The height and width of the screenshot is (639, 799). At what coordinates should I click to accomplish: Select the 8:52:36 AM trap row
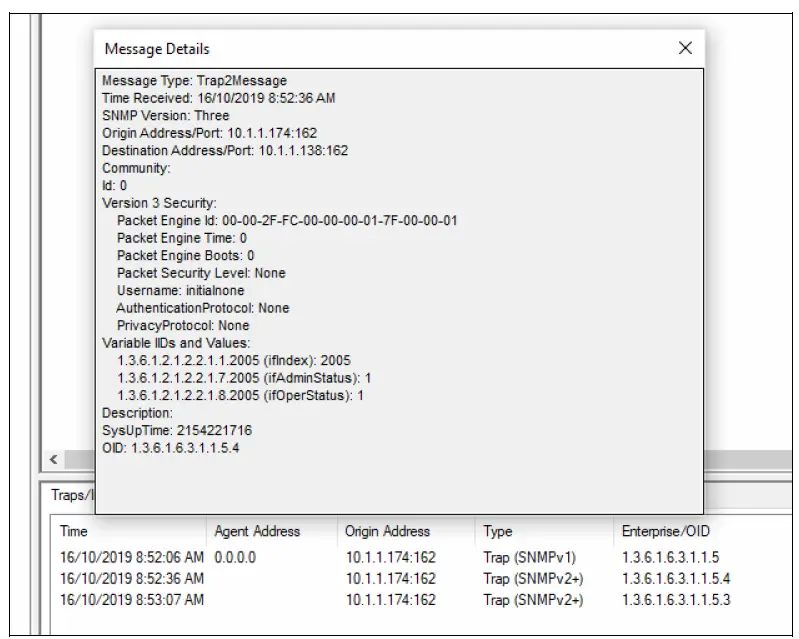tap(131, 578)
